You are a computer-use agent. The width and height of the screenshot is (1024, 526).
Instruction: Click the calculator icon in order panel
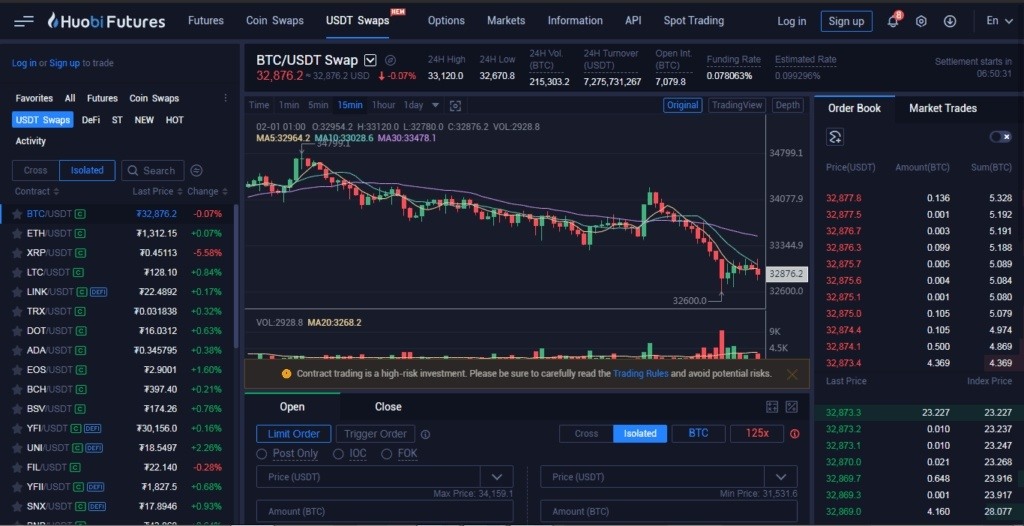[x=772, y=407]
